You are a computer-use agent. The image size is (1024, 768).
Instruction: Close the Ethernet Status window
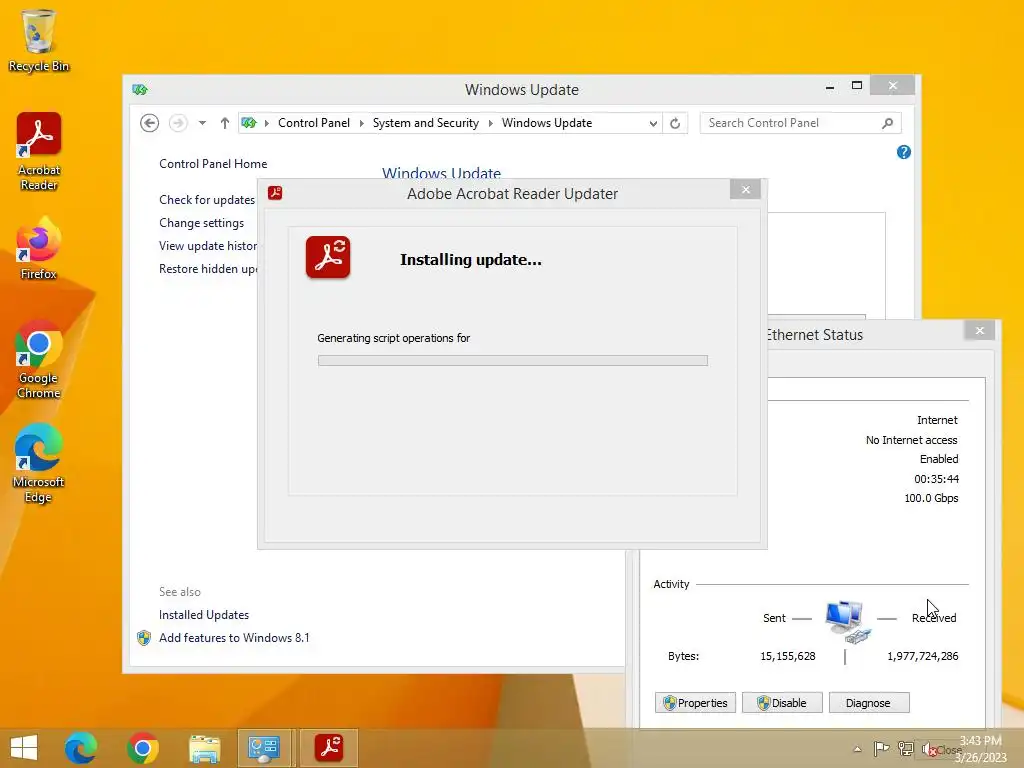tap(980, 330)
